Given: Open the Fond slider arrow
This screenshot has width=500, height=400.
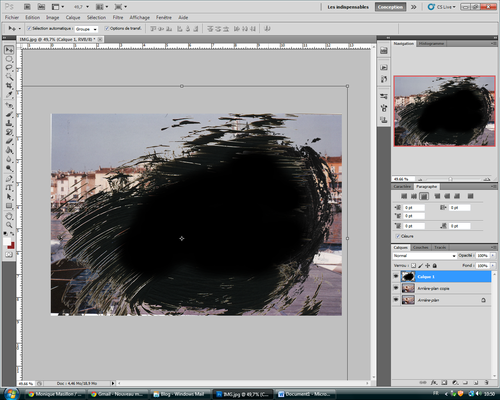Looking at the screenshot, I should tap(493, 266).
